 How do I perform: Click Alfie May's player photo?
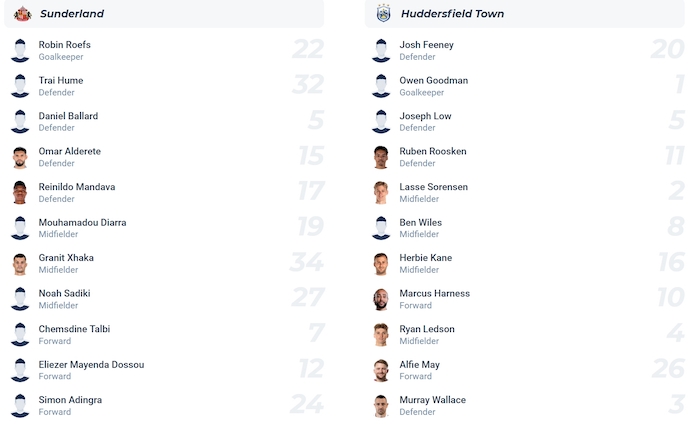pos(381,371)
